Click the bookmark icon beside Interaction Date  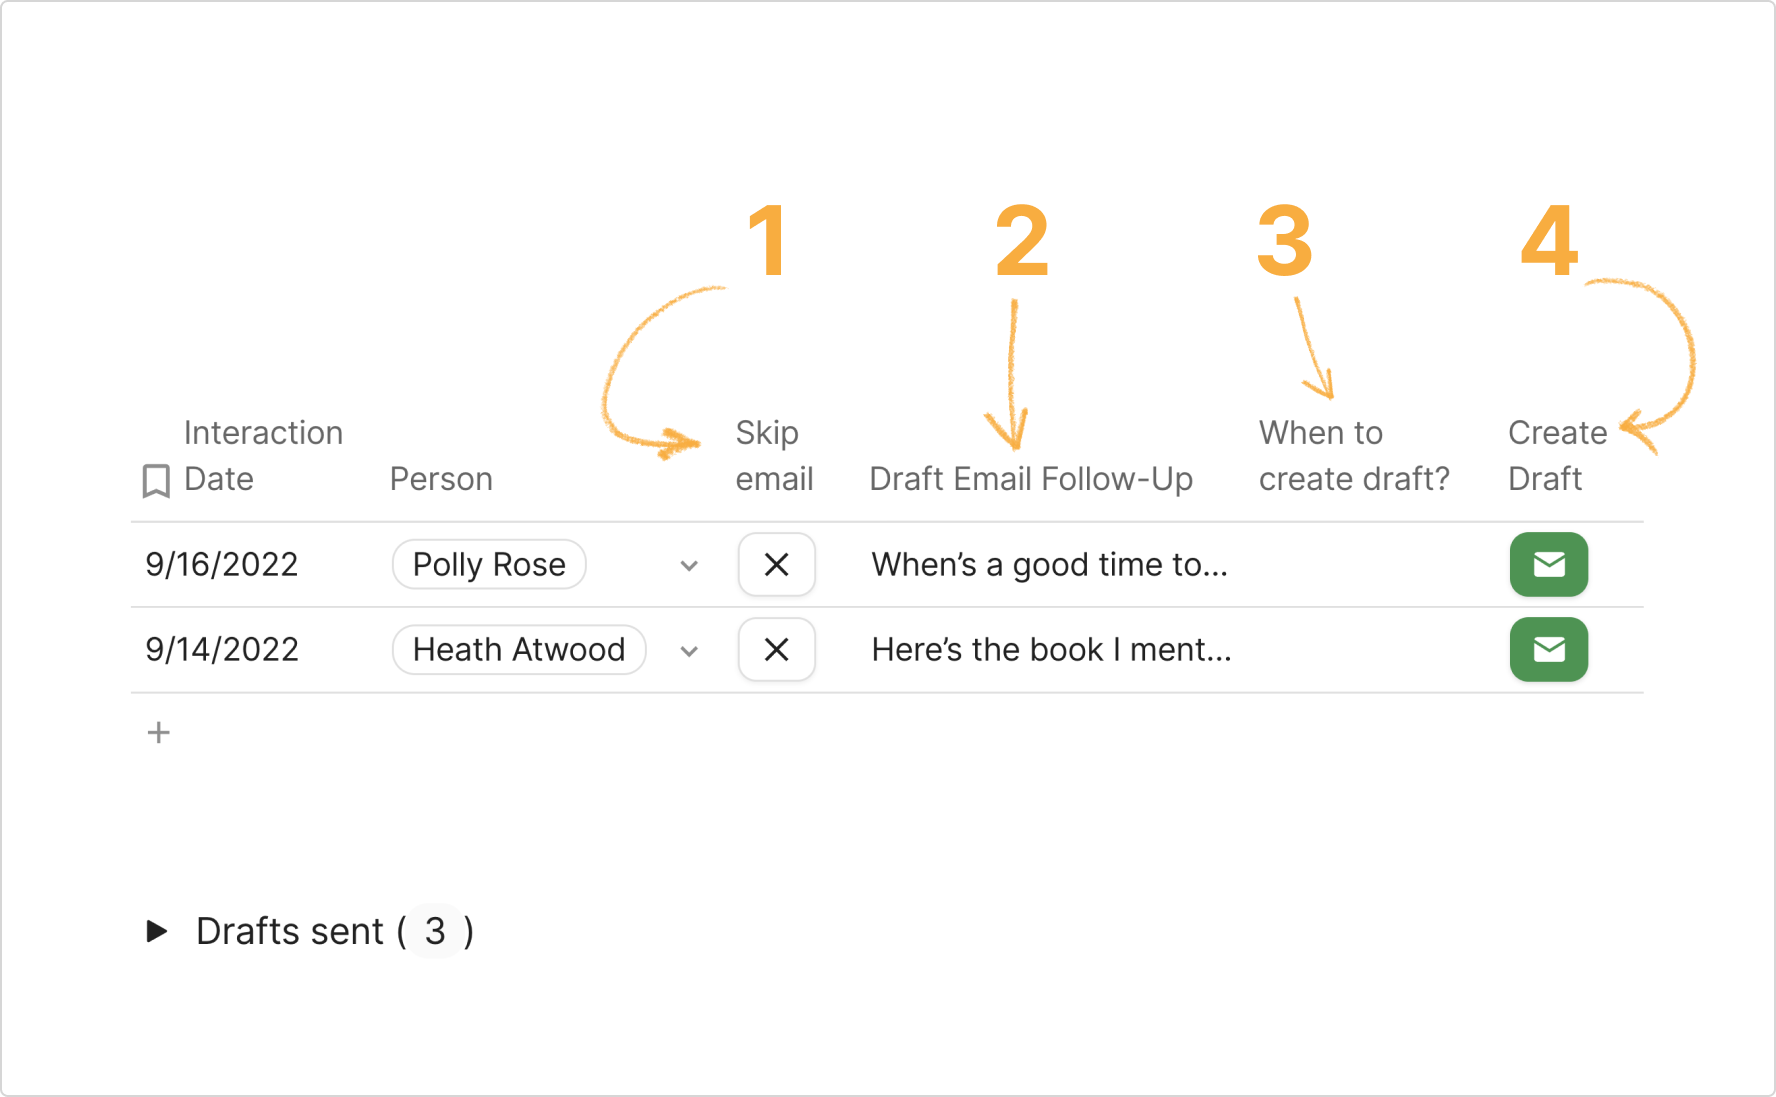click(x=156, y=480)
